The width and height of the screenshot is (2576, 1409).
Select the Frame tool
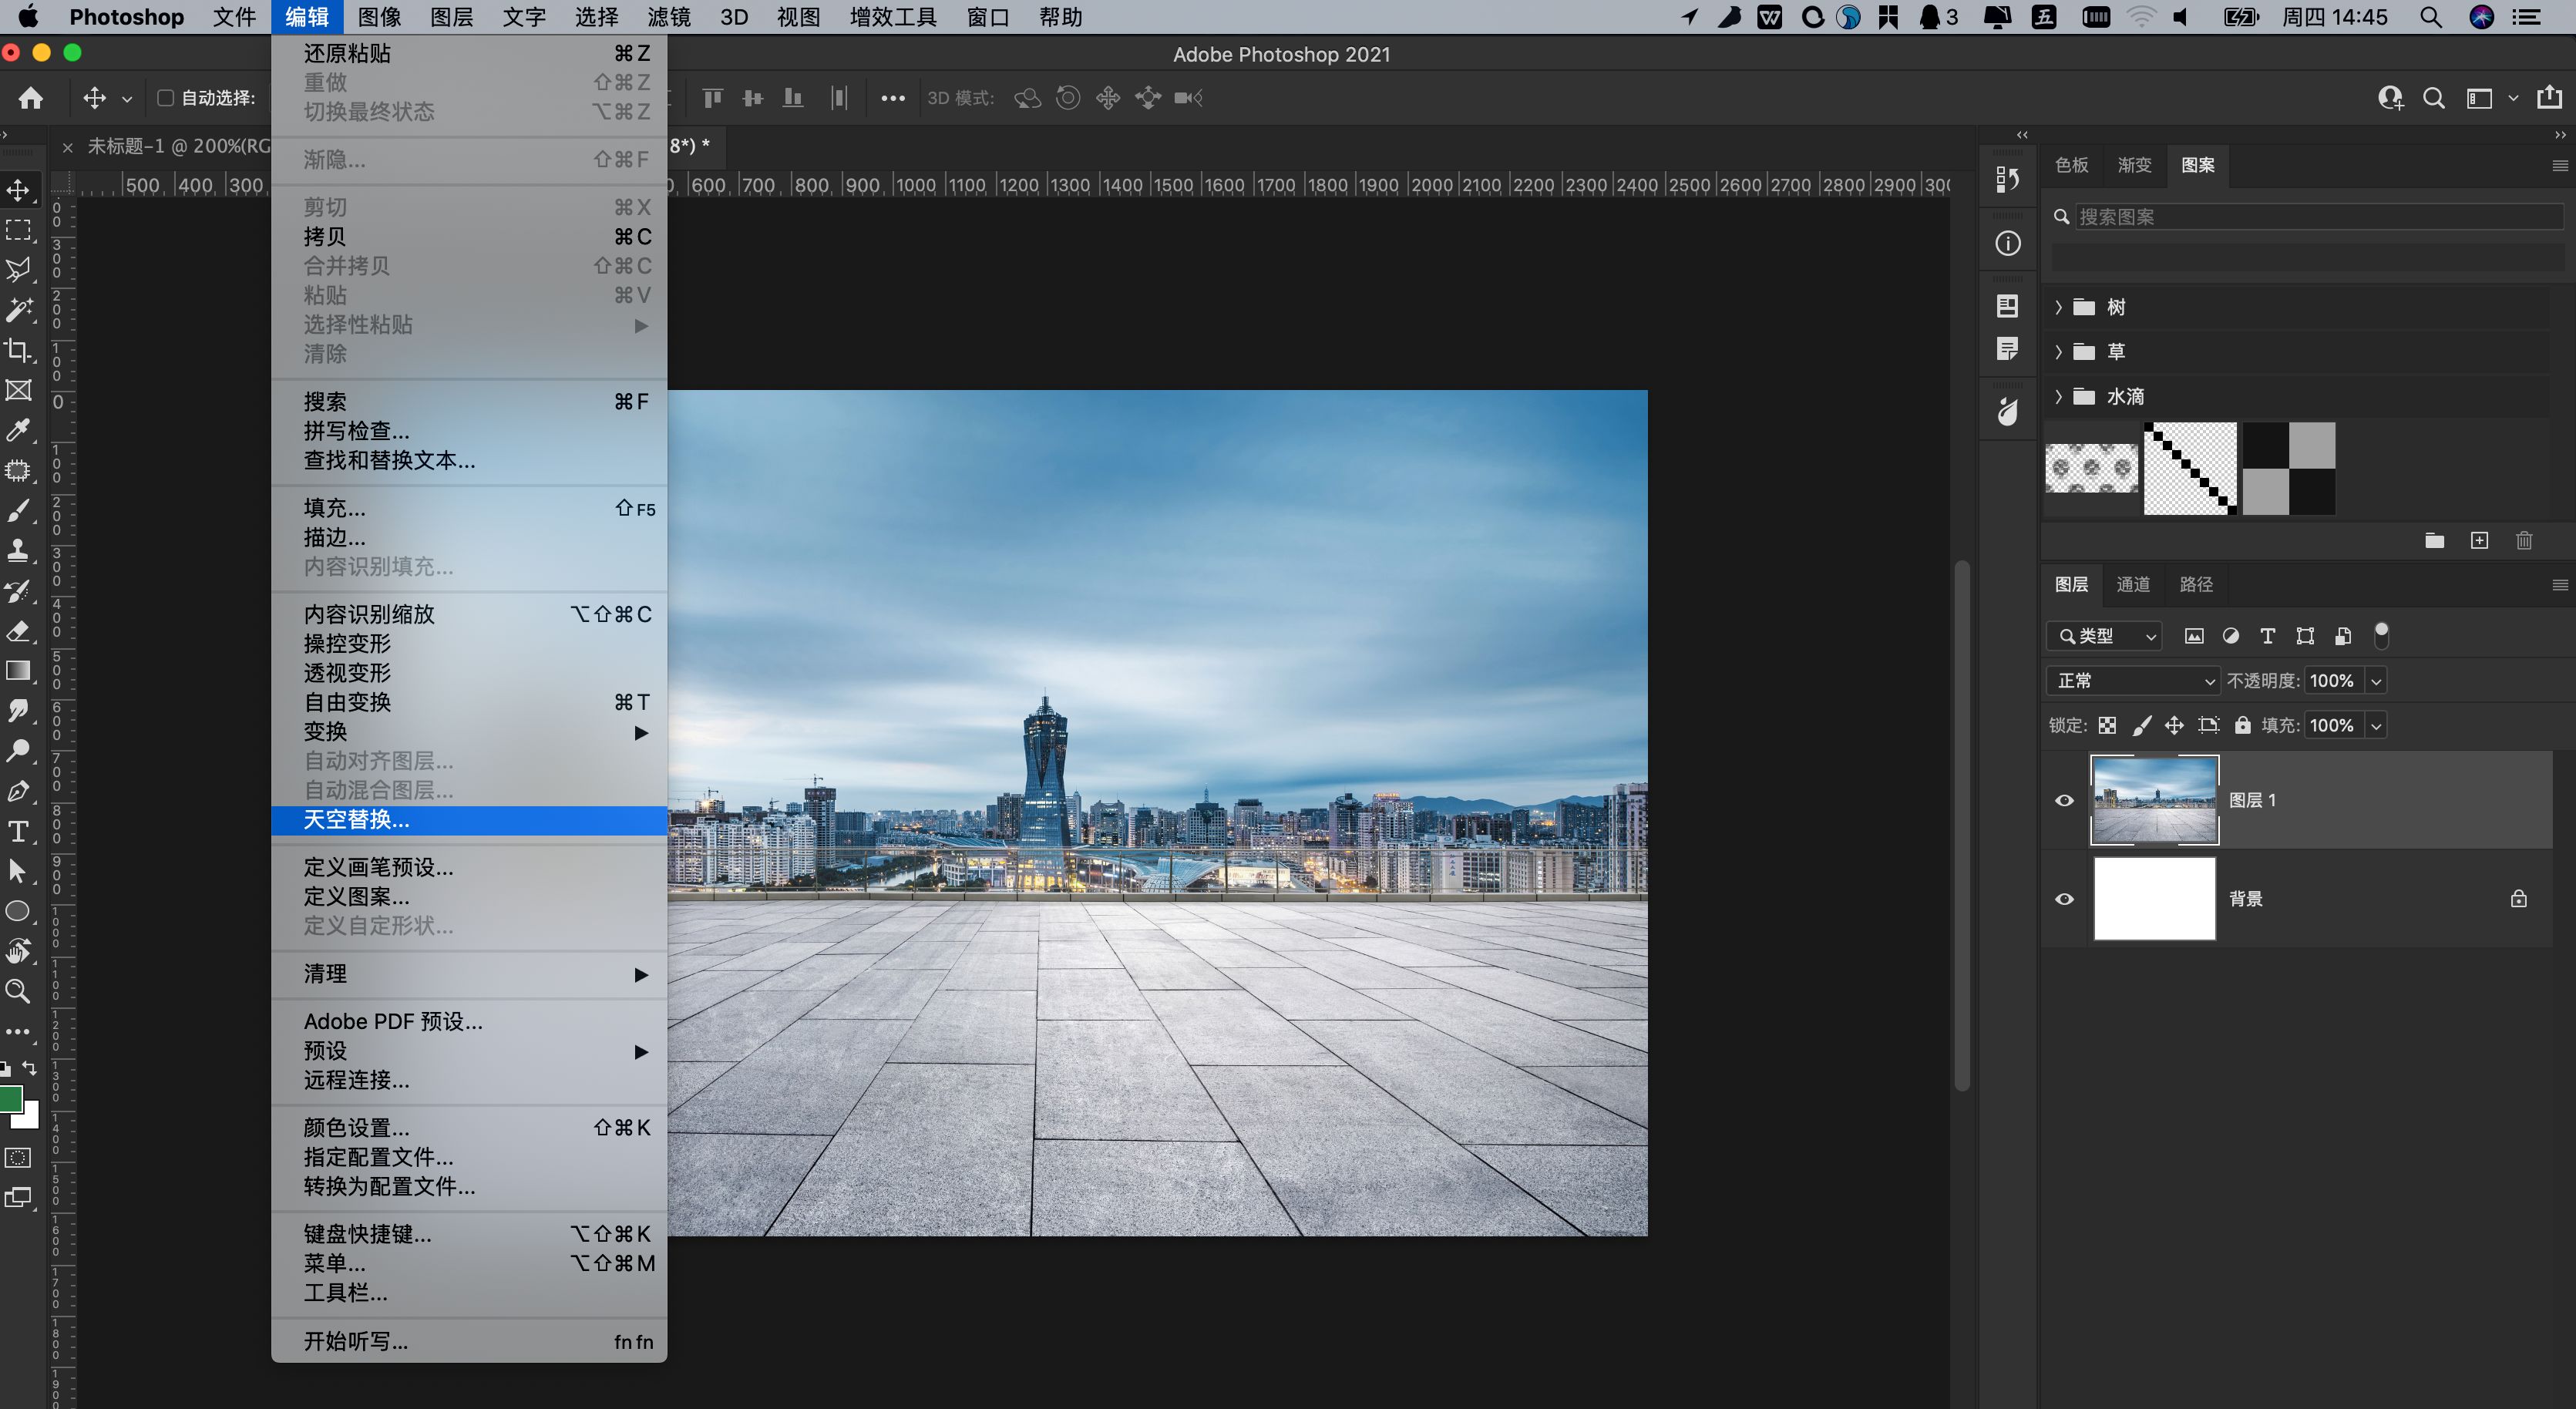[18, 390]
